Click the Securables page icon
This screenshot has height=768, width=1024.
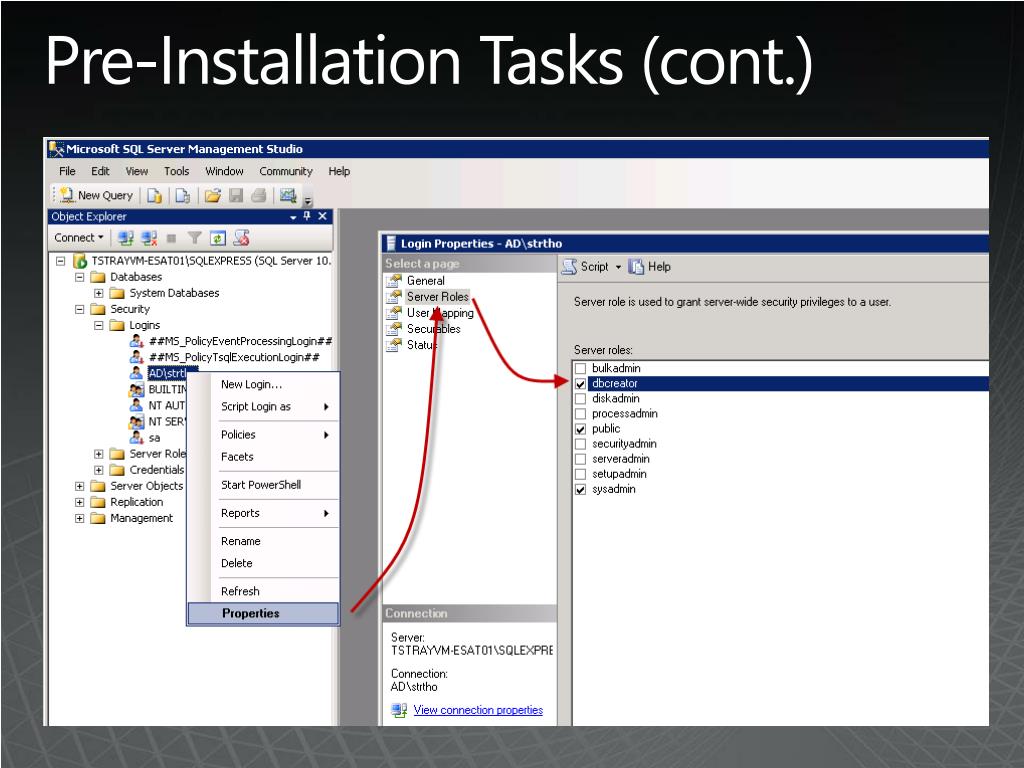[x=394, y=329]
